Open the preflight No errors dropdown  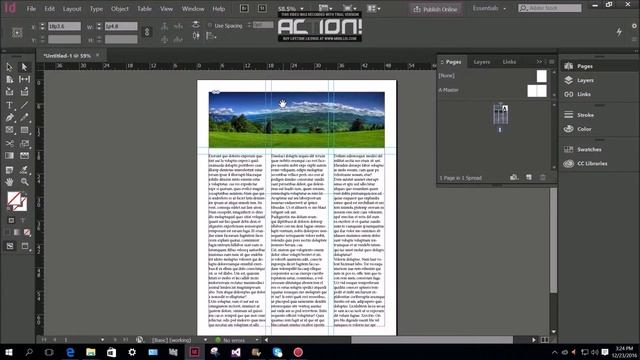tap(257, 340)
